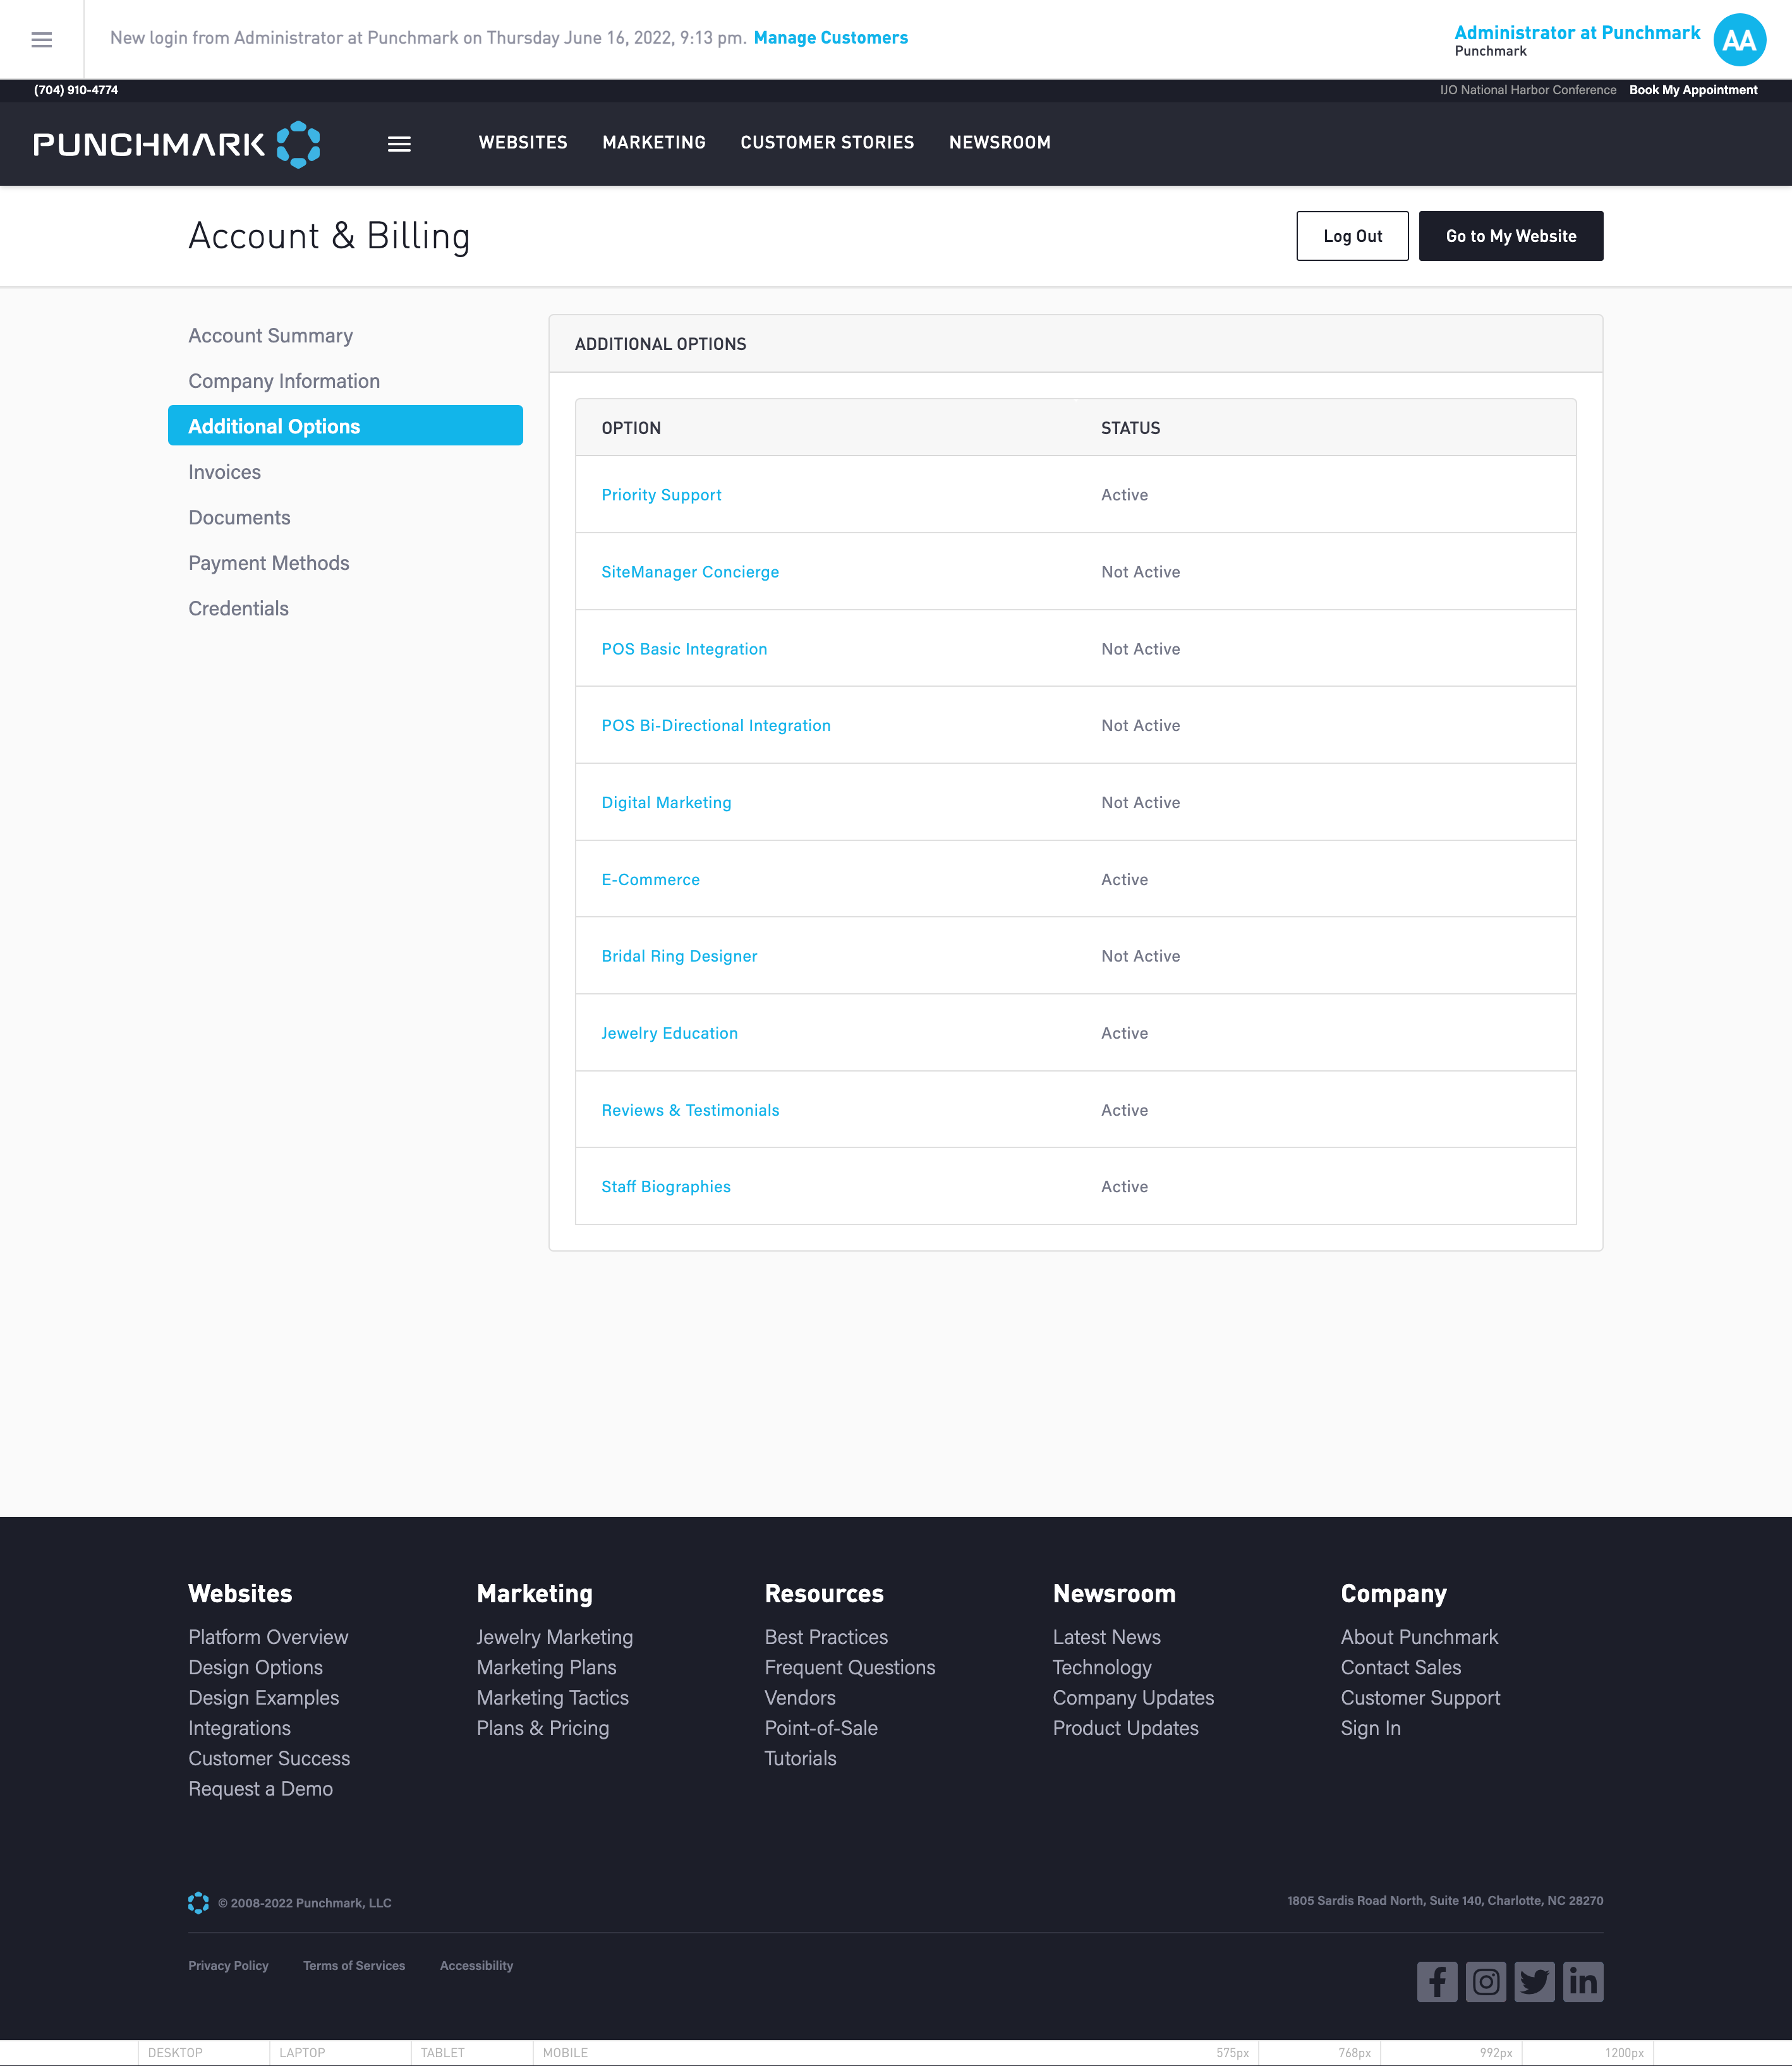The height and width of the screenshot is (2066, 1792).
Task: Open the Priority Support option link
Action: (660, 495)
